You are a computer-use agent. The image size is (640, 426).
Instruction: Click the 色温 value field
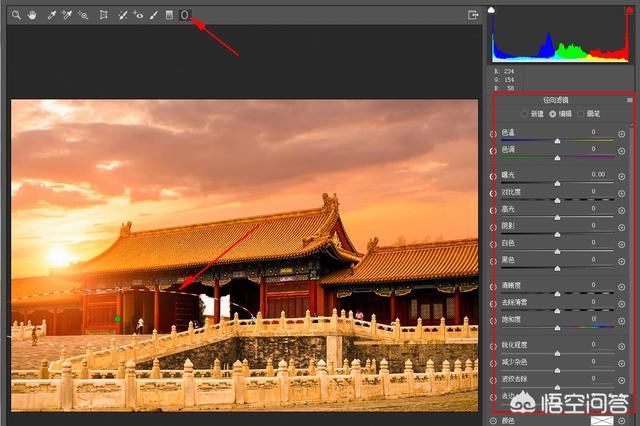593,132
